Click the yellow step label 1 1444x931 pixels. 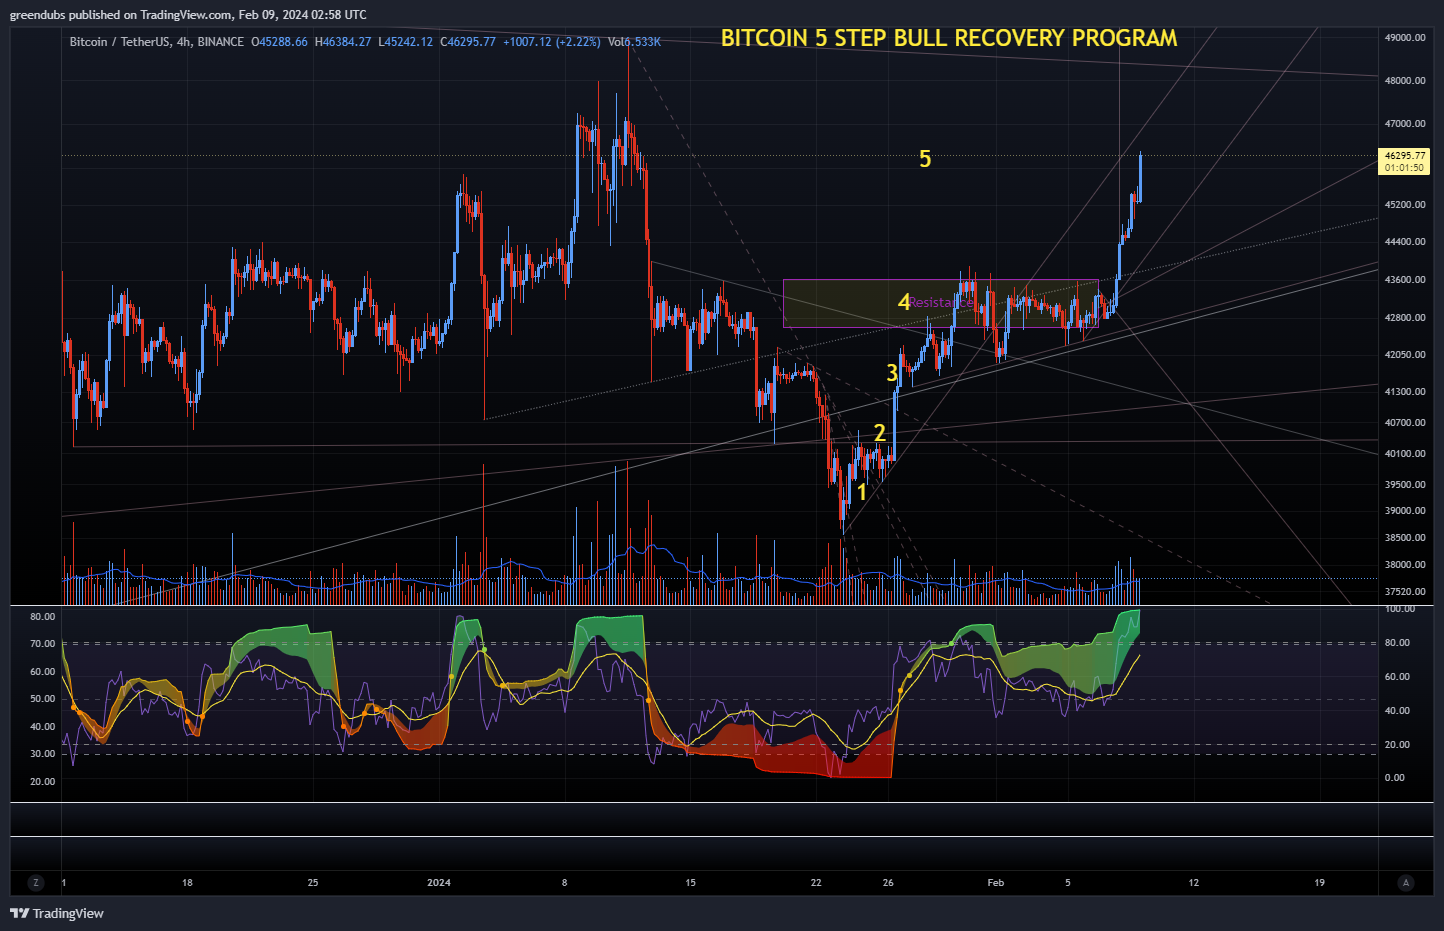click(862, 492)
